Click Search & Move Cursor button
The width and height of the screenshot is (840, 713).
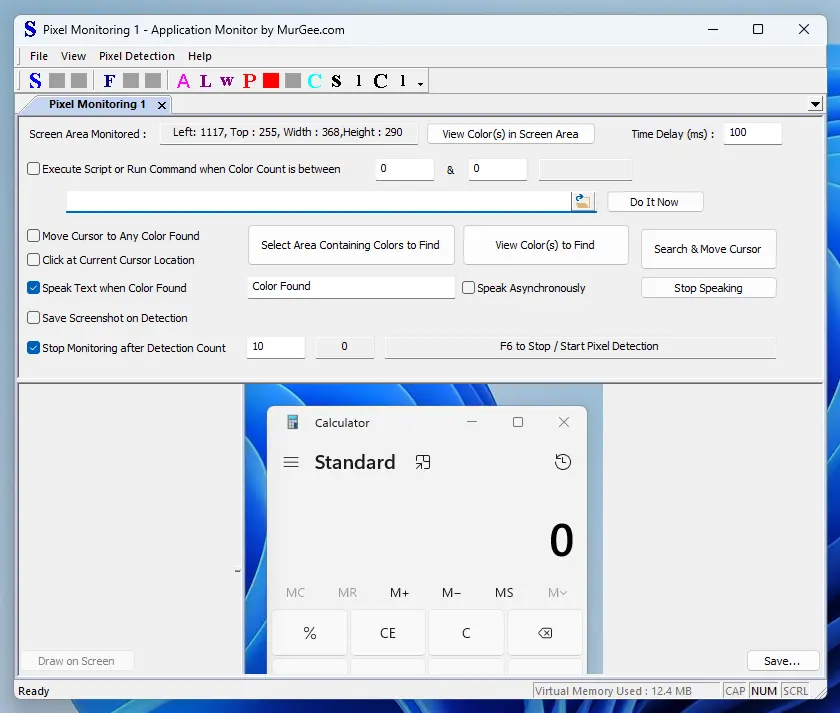coord(708,249)
